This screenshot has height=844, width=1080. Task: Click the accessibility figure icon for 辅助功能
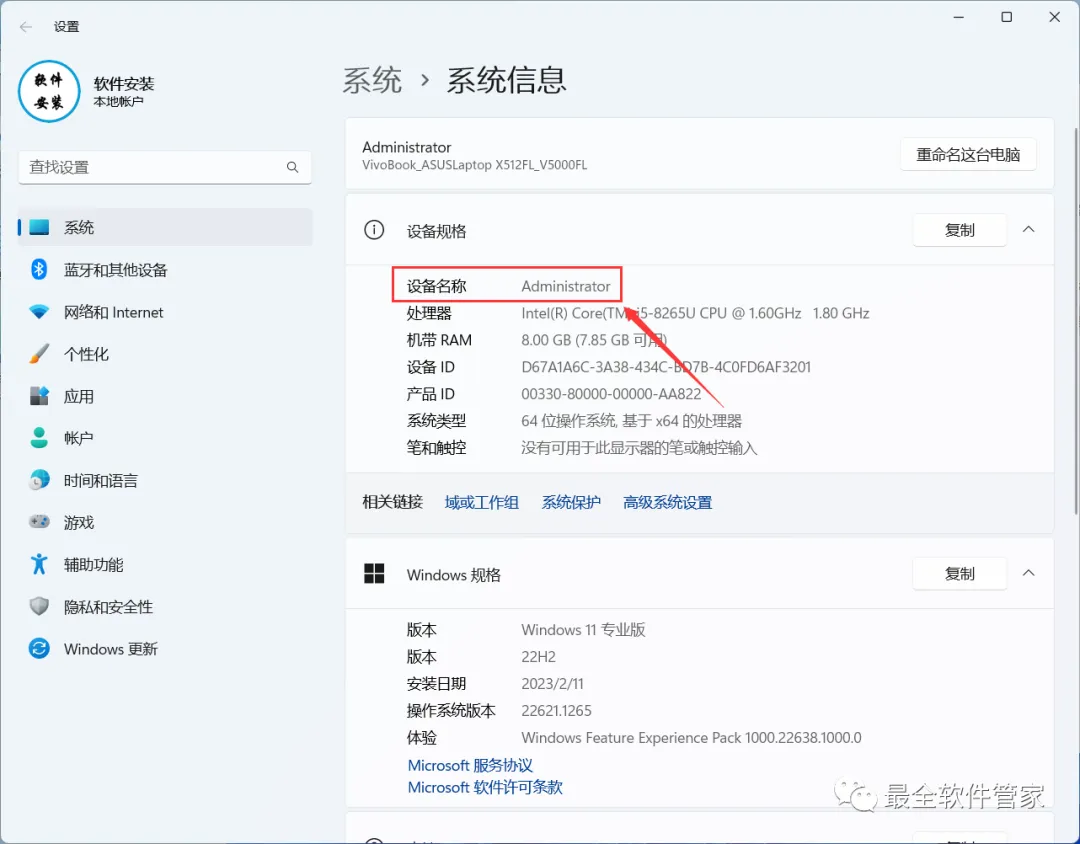click(39, 564)
